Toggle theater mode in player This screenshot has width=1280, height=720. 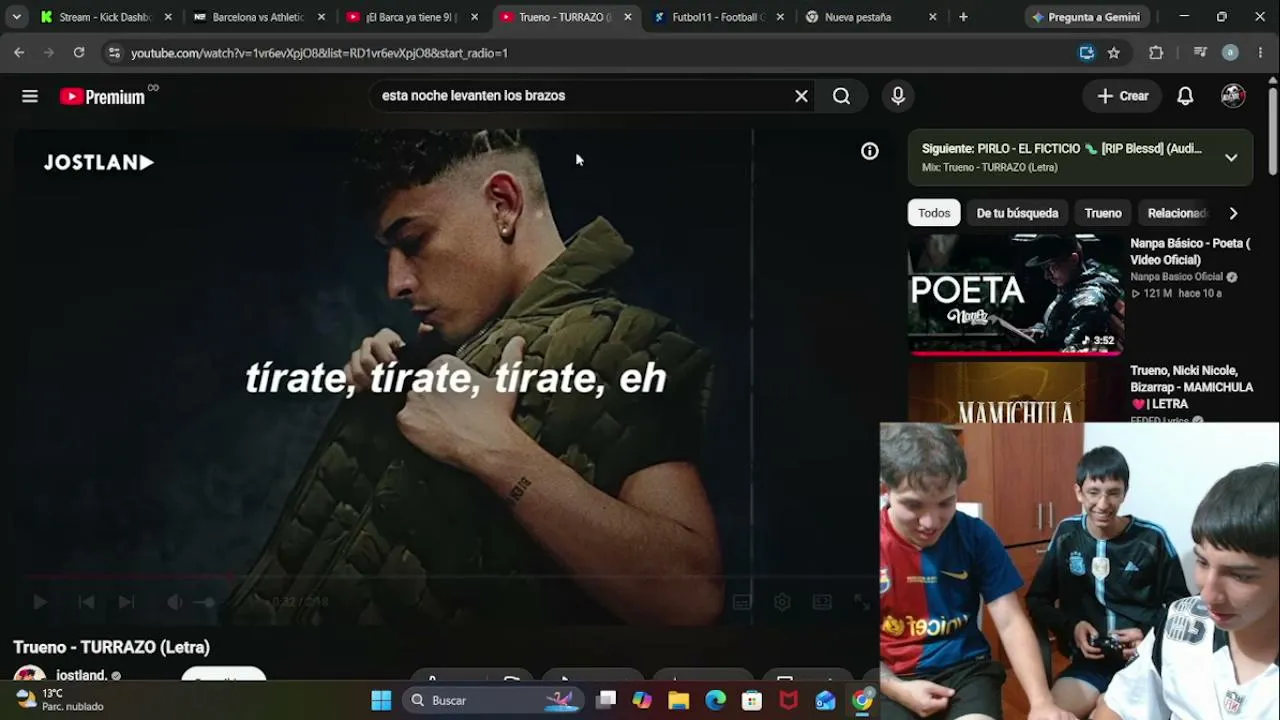(822, 602)
